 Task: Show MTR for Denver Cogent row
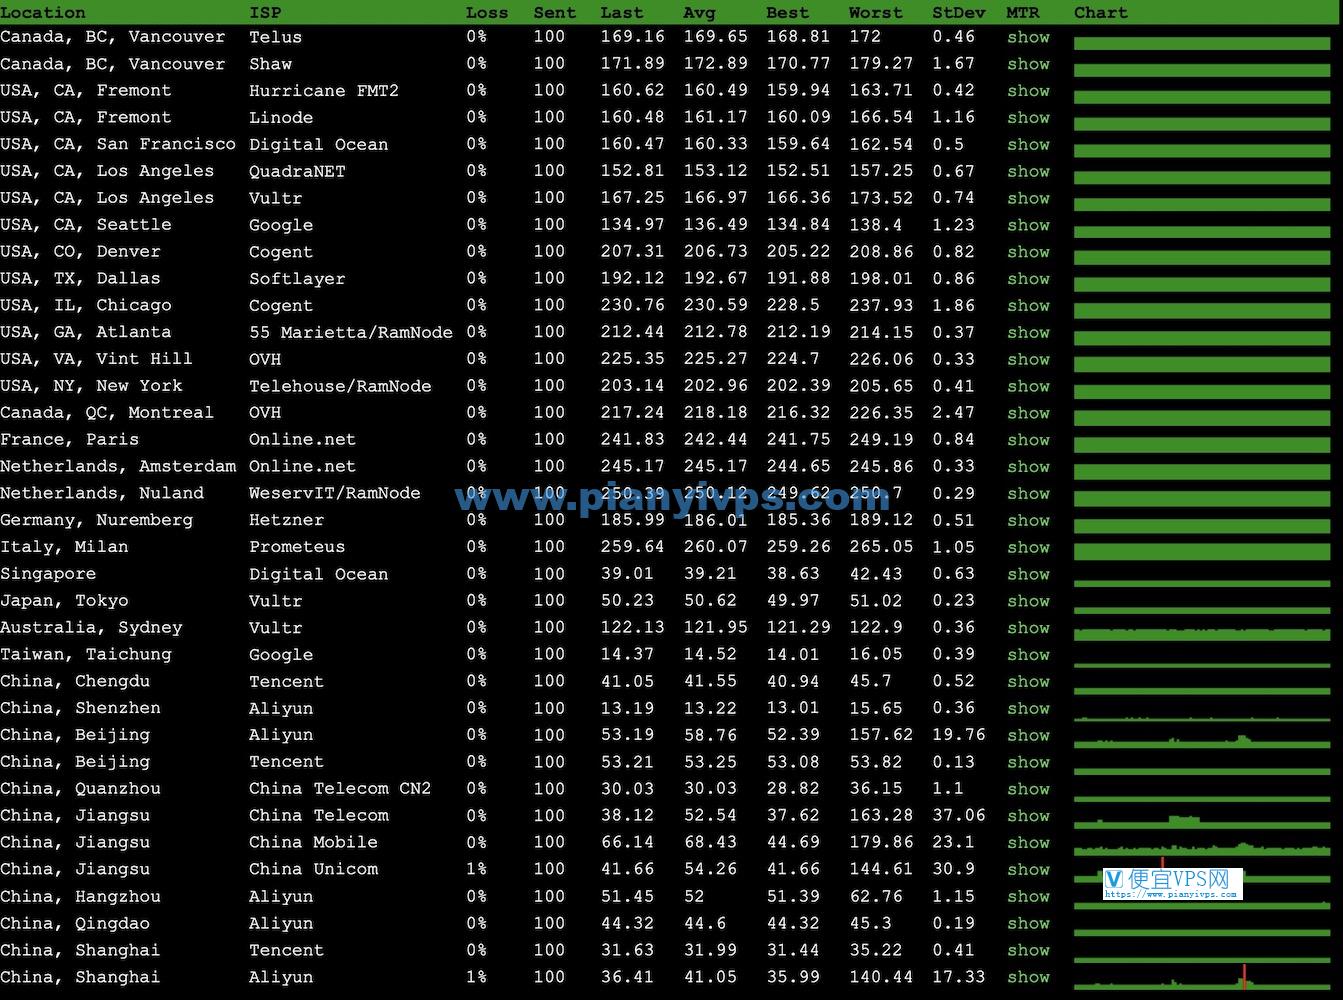[1028, 252]
